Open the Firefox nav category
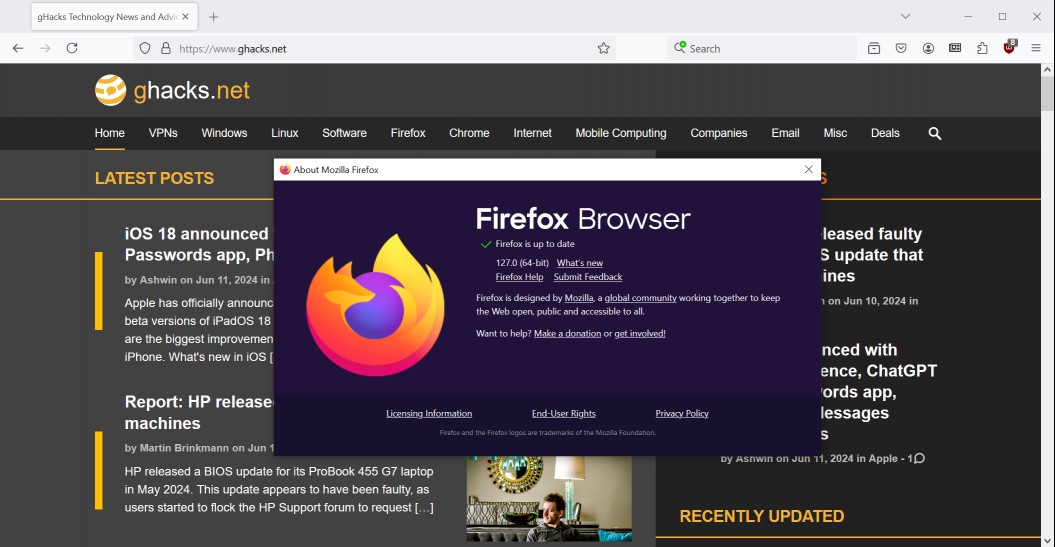Screen dimensions: 1055x547 (408, 133)
